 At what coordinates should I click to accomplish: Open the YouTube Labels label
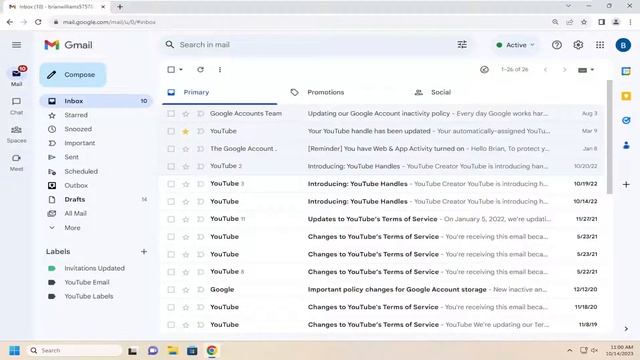89,296
